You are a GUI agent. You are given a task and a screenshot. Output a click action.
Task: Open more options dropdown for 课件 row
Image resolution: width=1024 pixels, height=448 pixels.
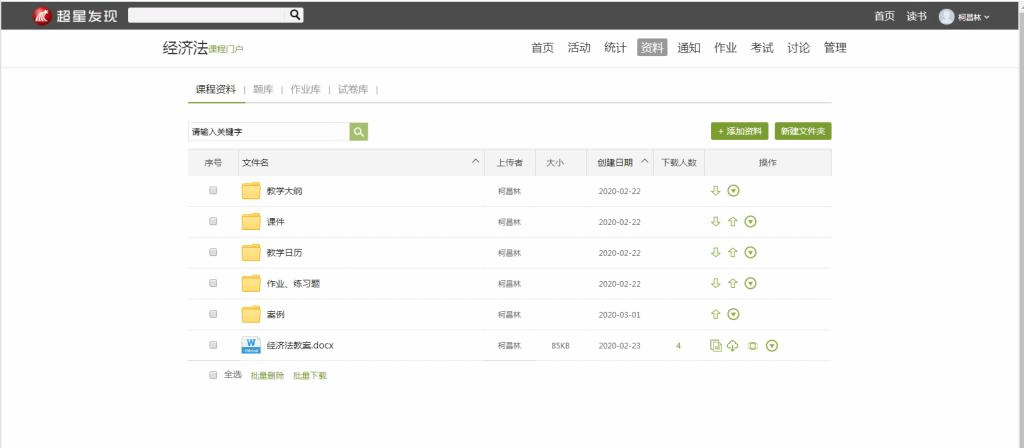pos(751,222)
